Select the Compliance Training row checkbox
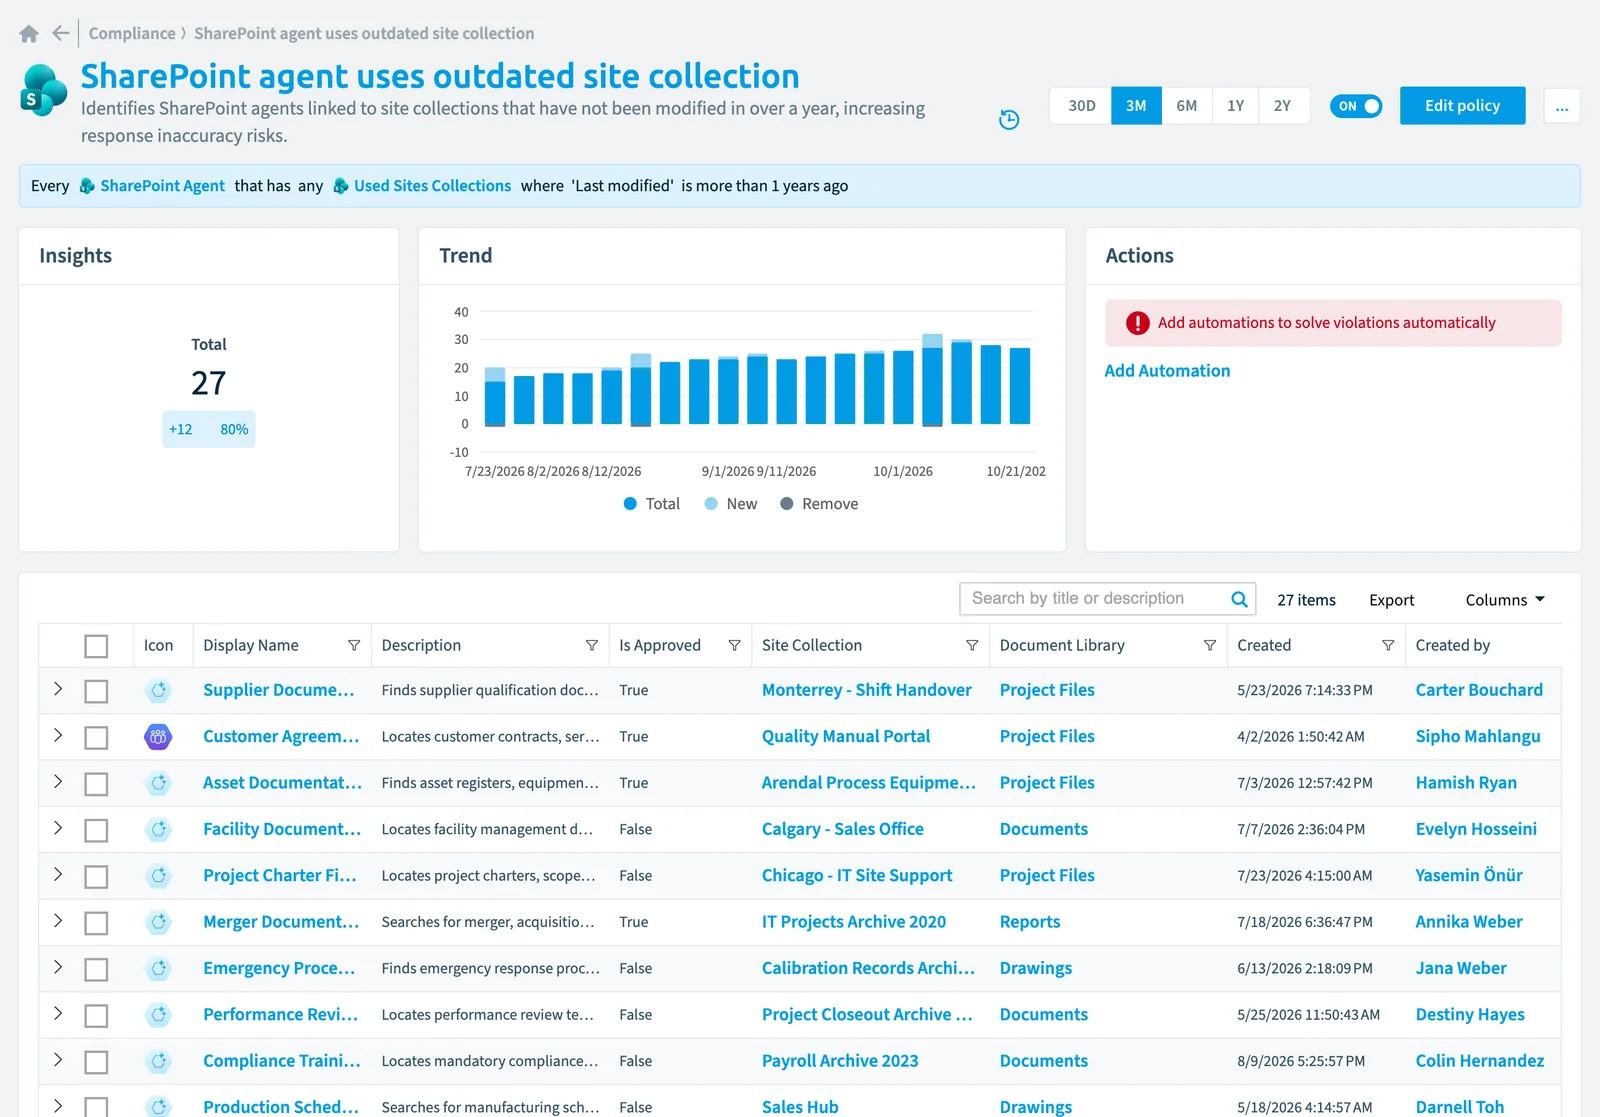 pos(96,1062)
